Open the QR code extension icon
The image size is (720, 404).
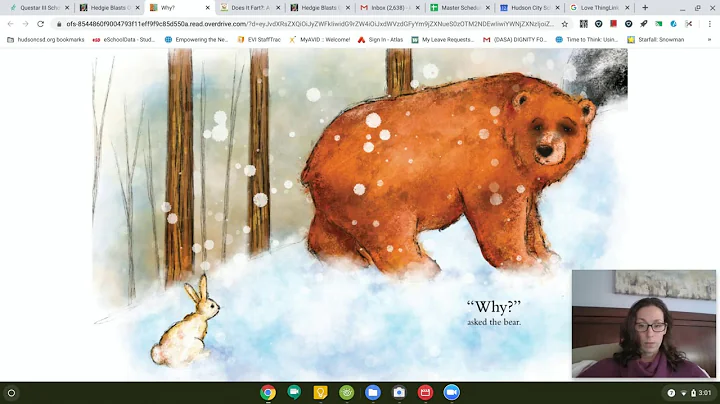(584, 24)
